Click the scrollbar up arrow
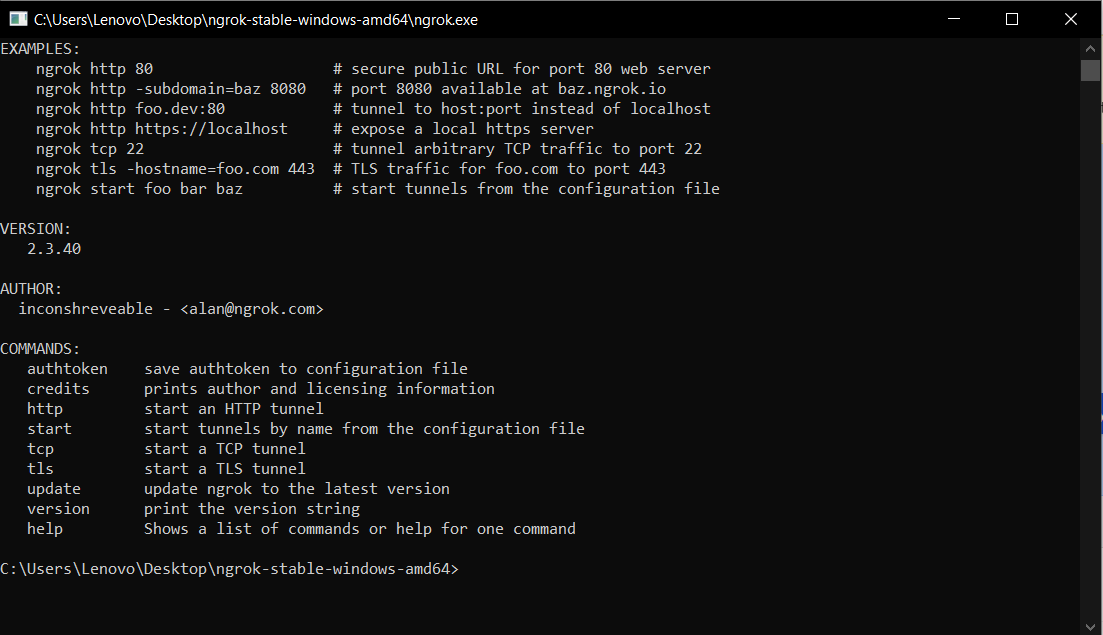This screenshot has width=1103, height=635. [1090, 49]
